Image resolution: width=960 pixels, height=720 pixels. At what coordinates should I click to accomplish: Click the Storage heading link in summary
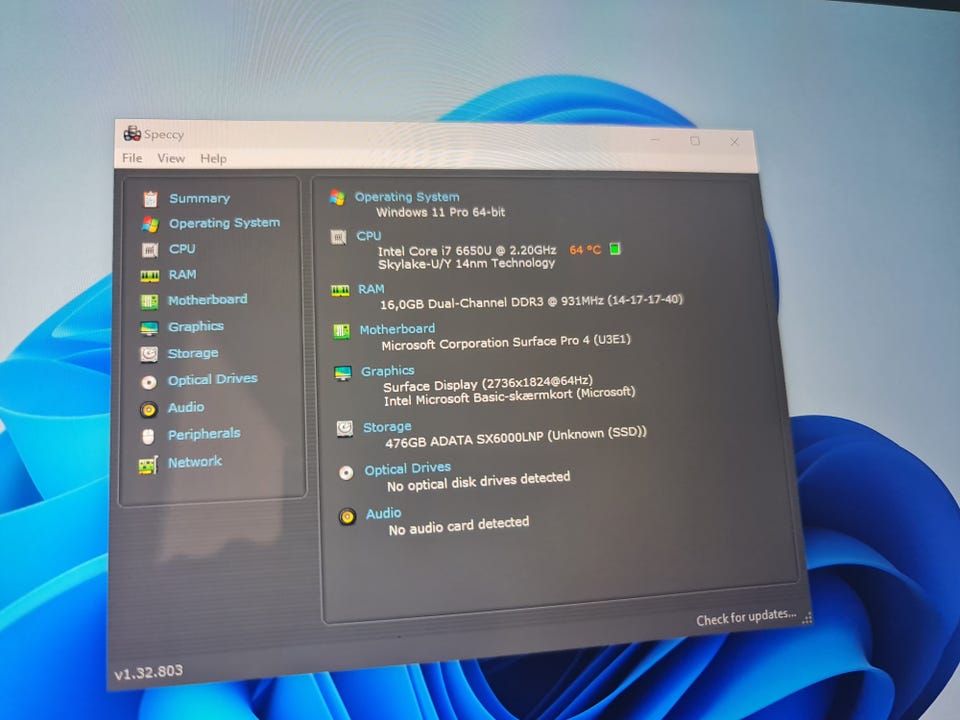(387, 427)
